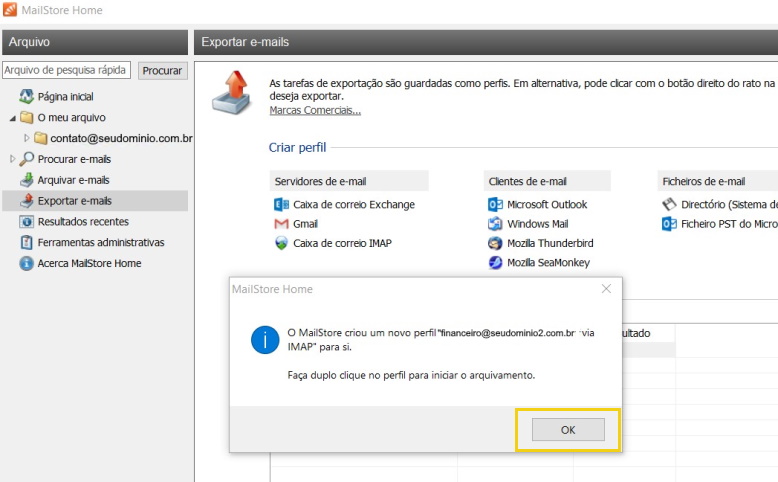The width and height of the screenshot is (778, 482).
Task: Click the blue info icon in dialog
Action: click(265, 340)
